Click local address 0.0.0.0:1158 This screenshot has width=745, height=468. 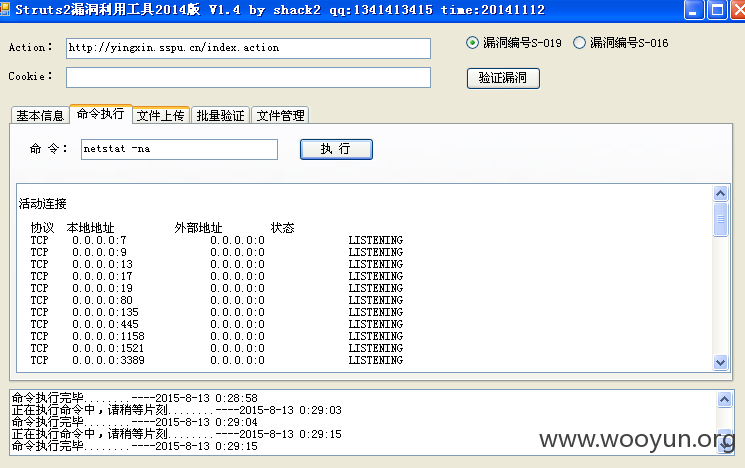coord(108,336)
